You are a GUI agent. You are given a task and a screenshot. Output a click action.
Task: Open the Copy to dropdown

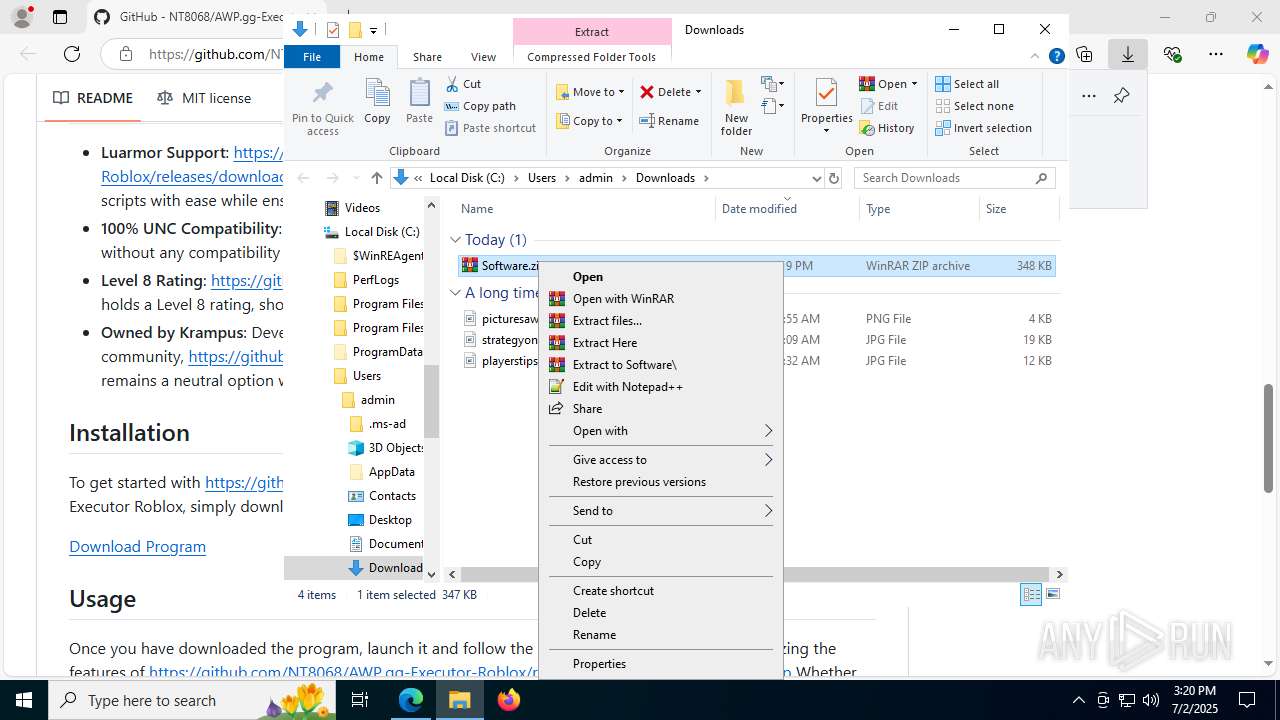click(x=589, y=121)
